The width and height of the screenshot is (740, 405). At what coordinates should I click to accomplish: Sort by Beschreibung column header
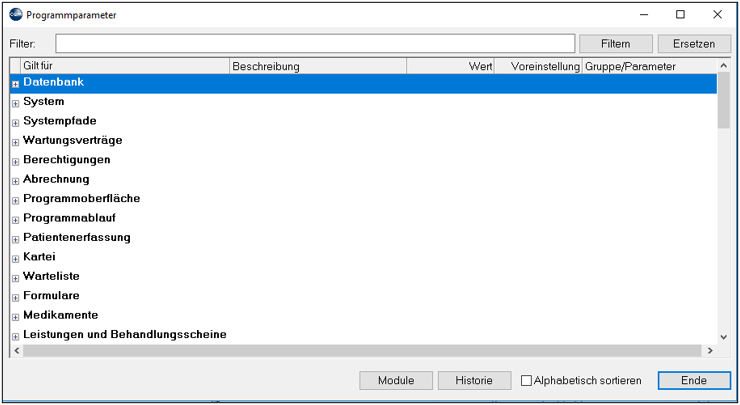point(318,66)
